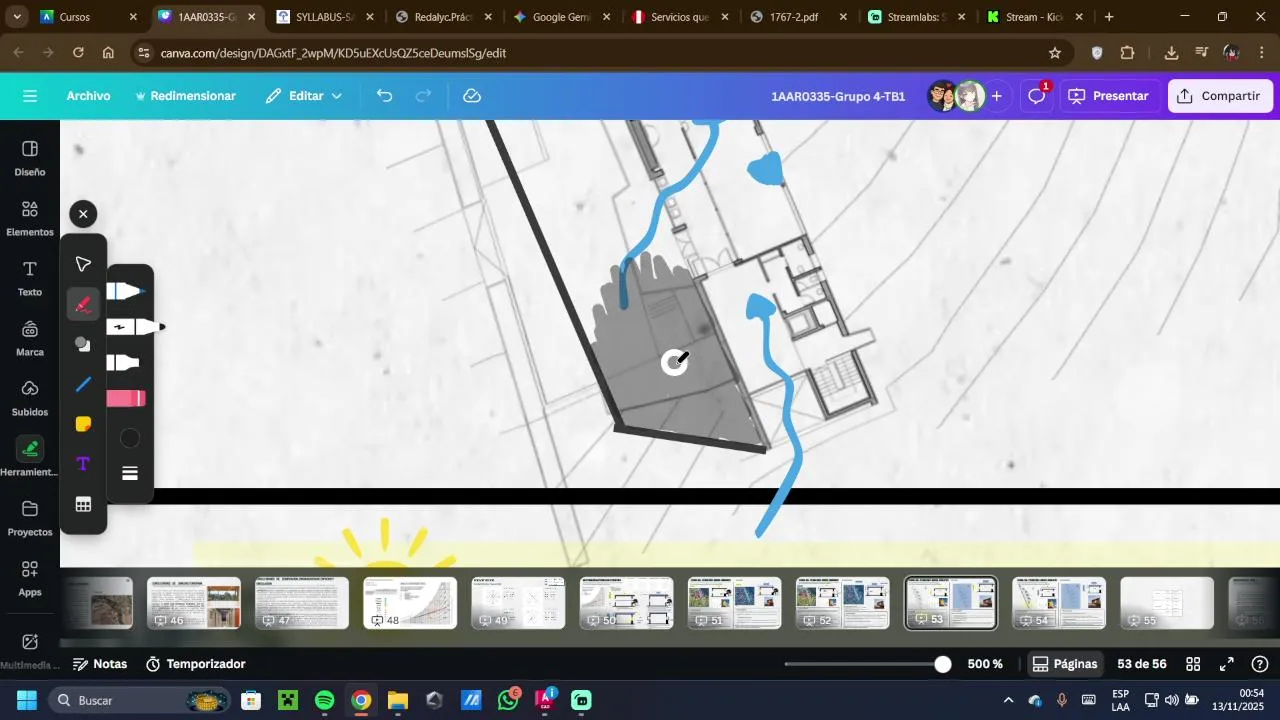
Task: Open the stroke thickness settings
Action: tap(130, 474)
